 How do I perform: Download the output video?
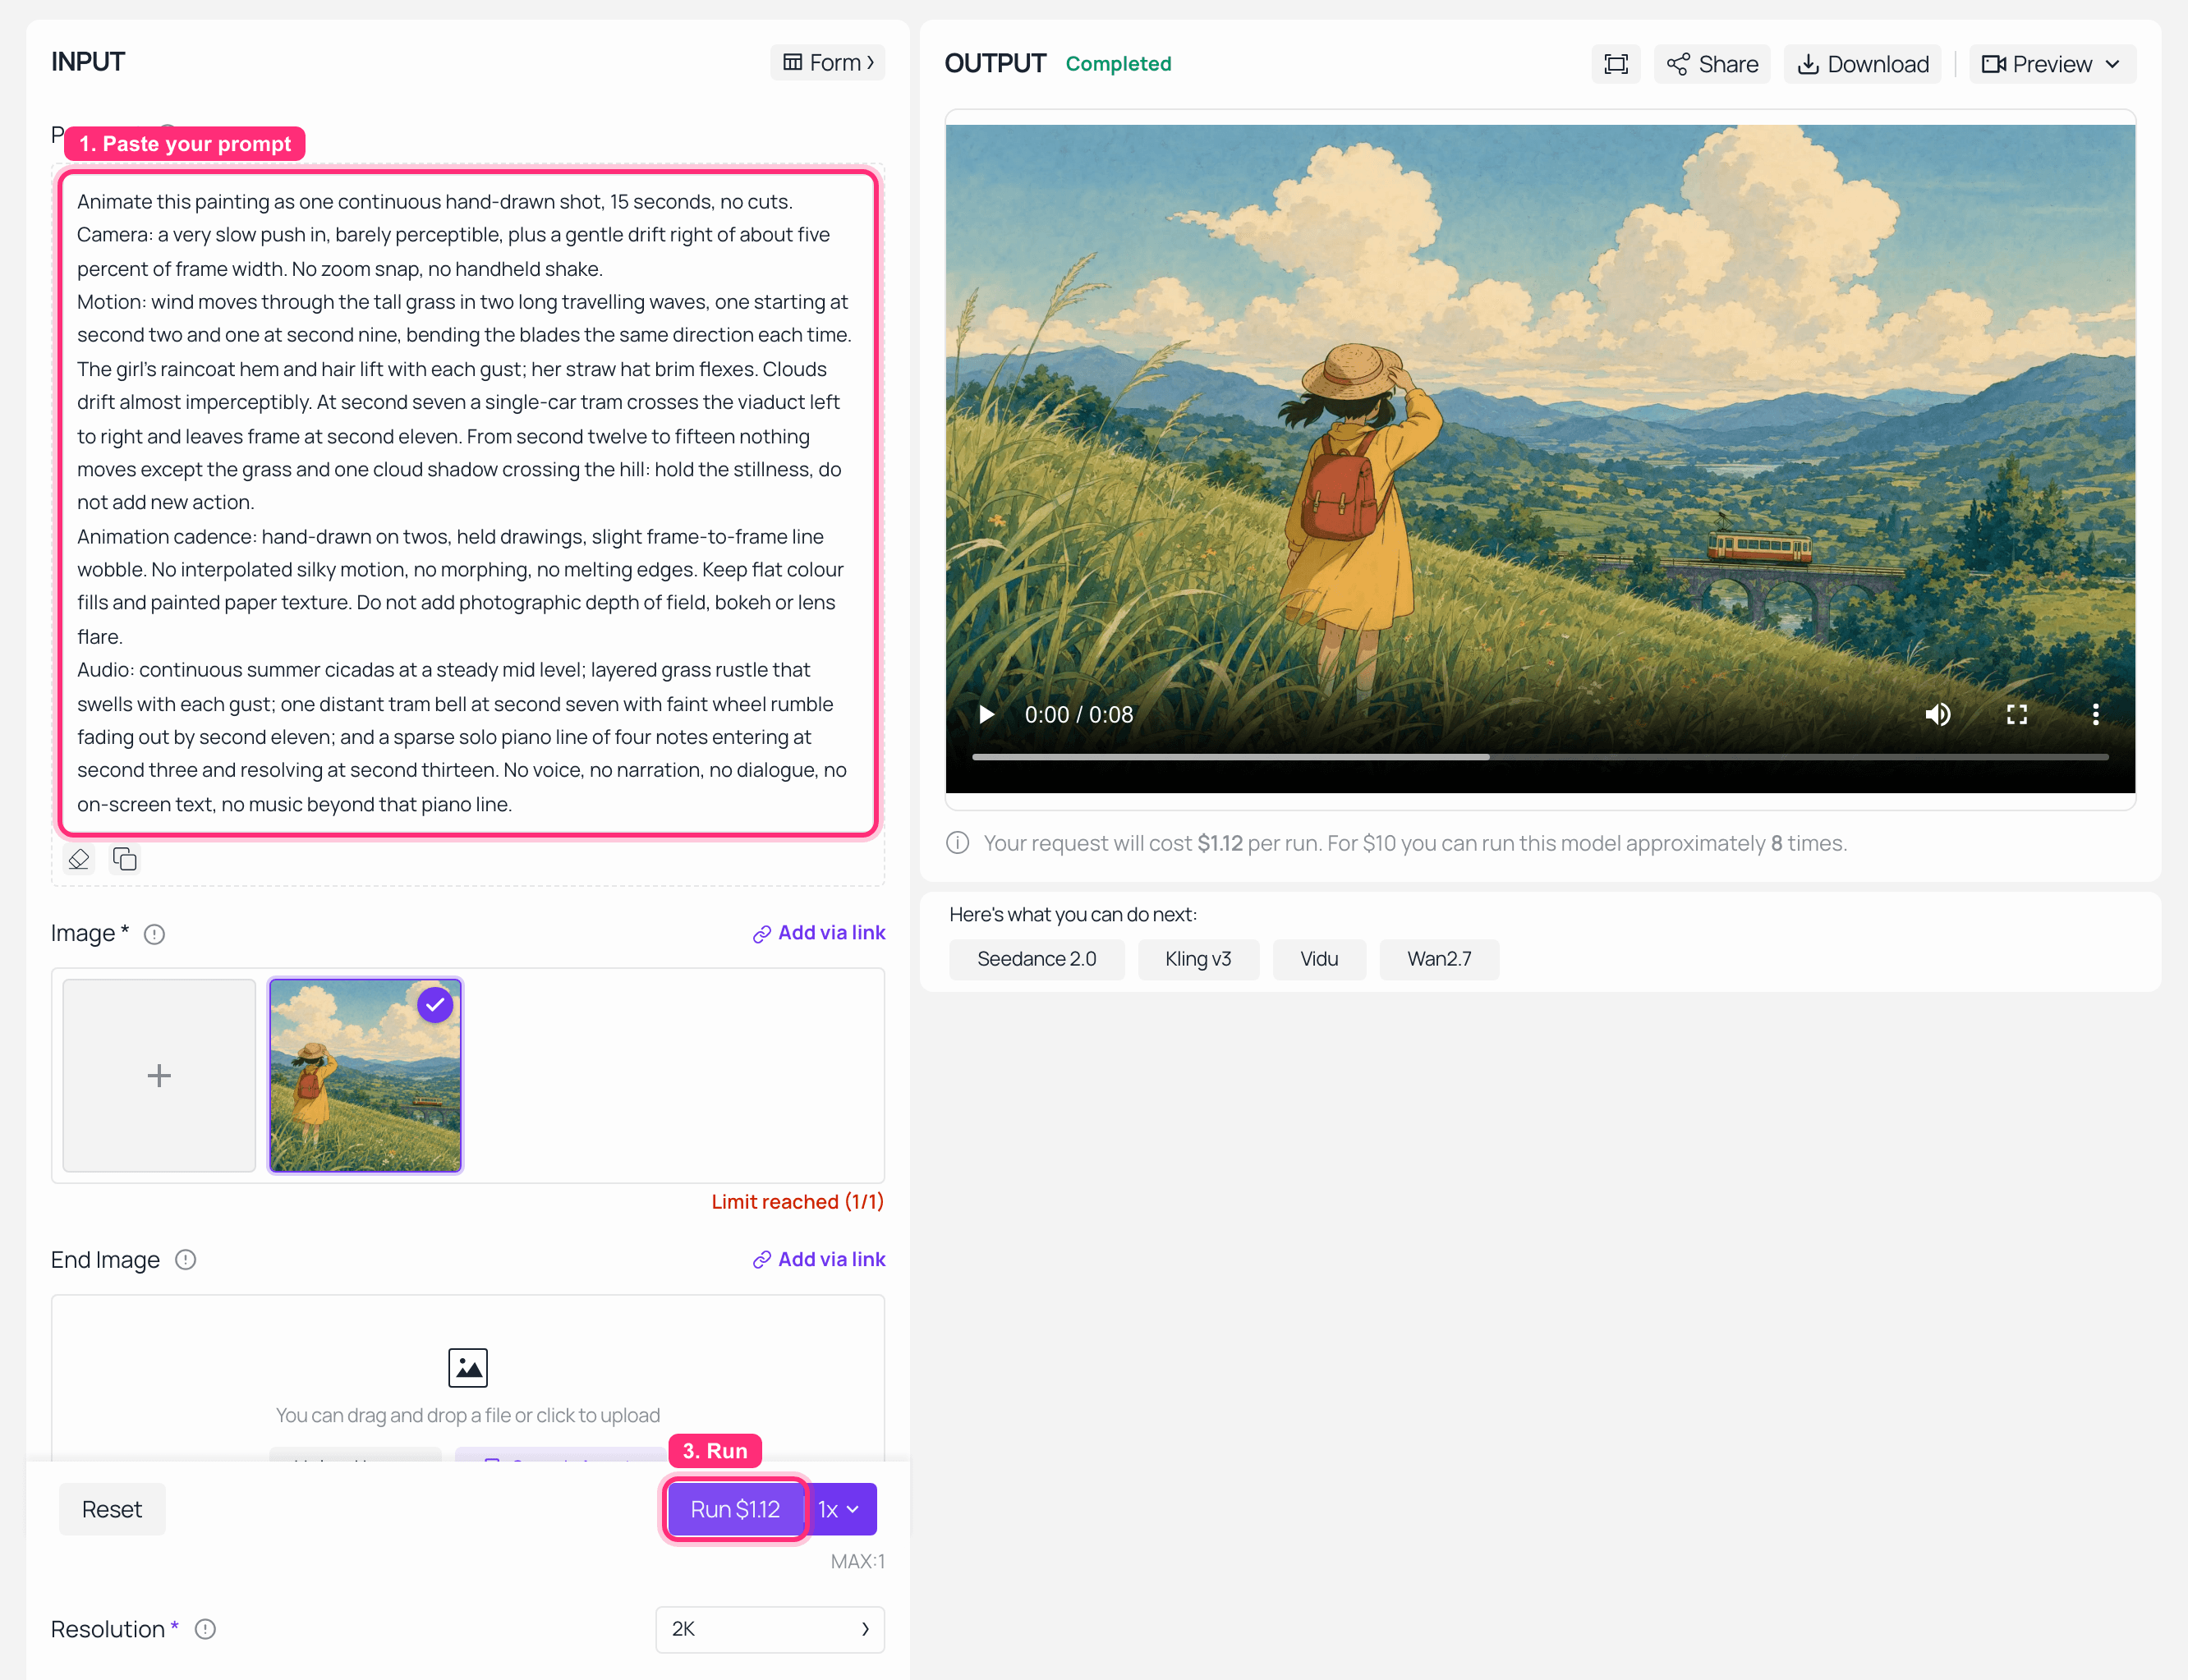[1863, 64]
